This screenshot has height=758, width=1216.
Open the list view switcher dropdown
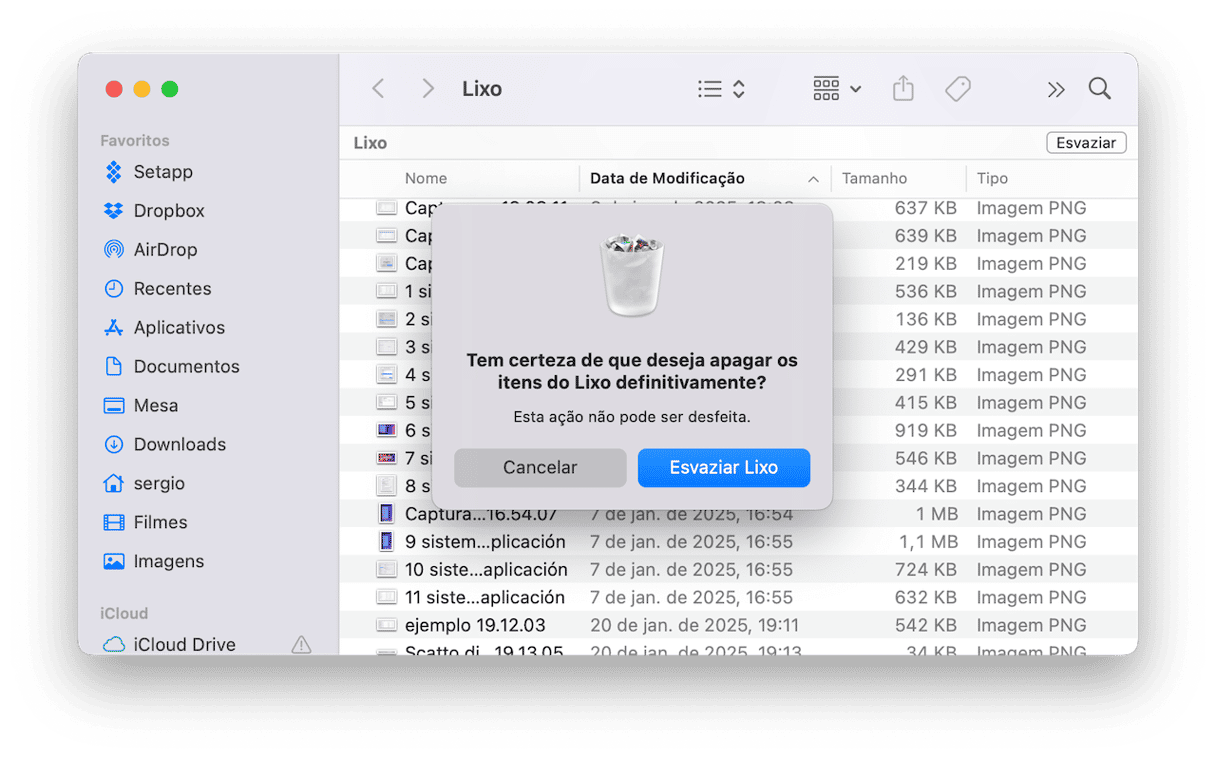click(x=721, y=89)
